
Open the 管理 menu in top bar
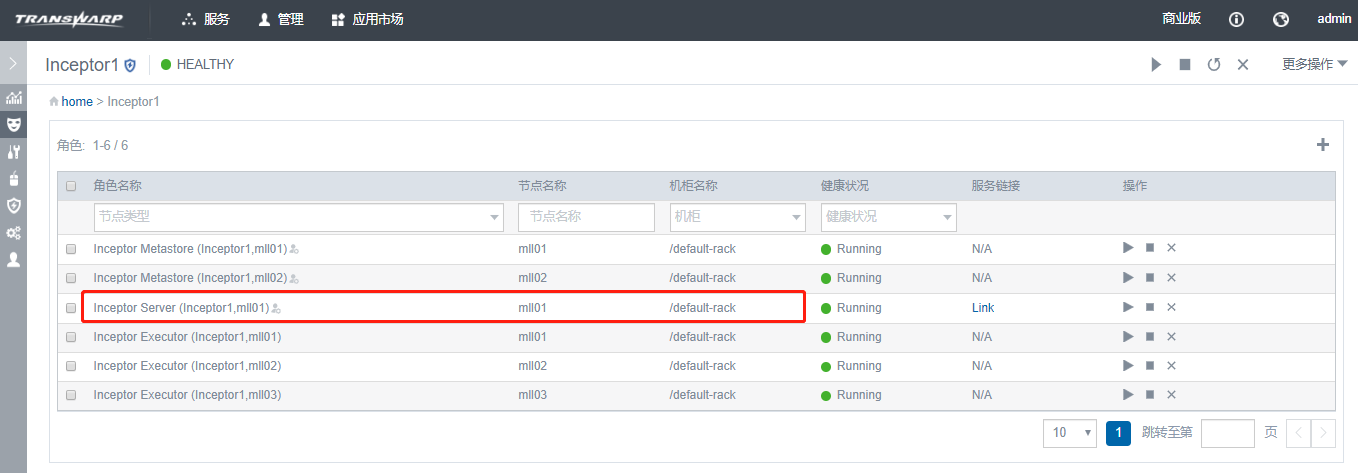(281, 20)
